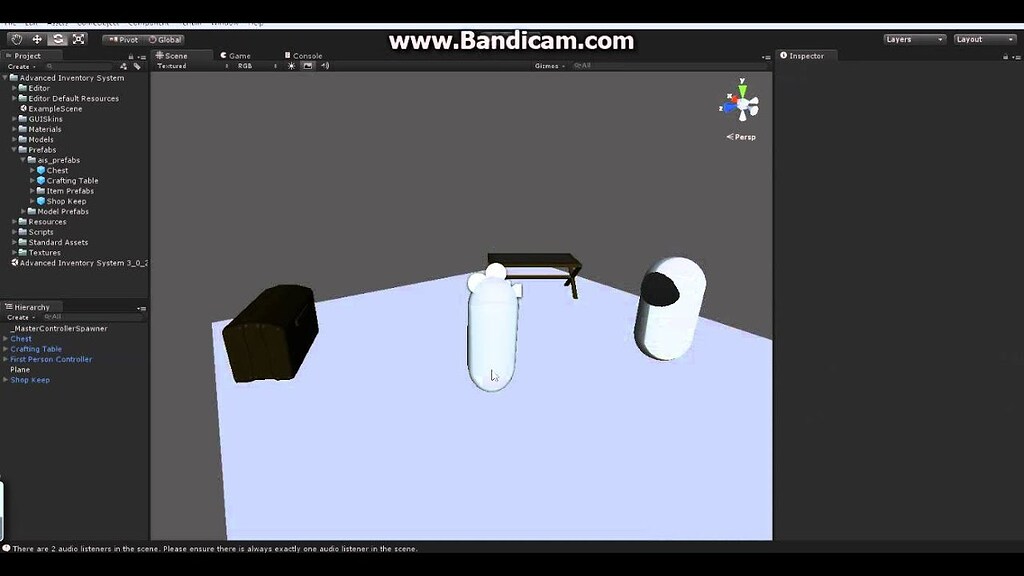Activate the Scale tool
The width and height of the screenshot is (1024, 576).
(x=79, y=39)
